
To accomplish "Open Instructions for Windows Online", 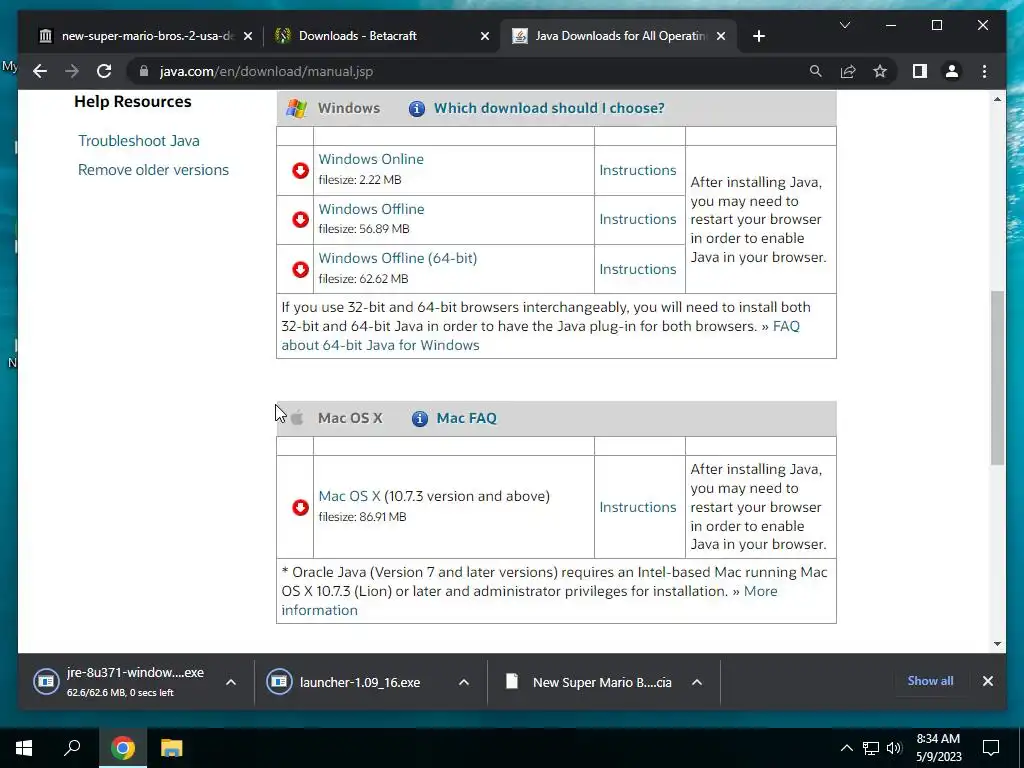I will (638, 170).
